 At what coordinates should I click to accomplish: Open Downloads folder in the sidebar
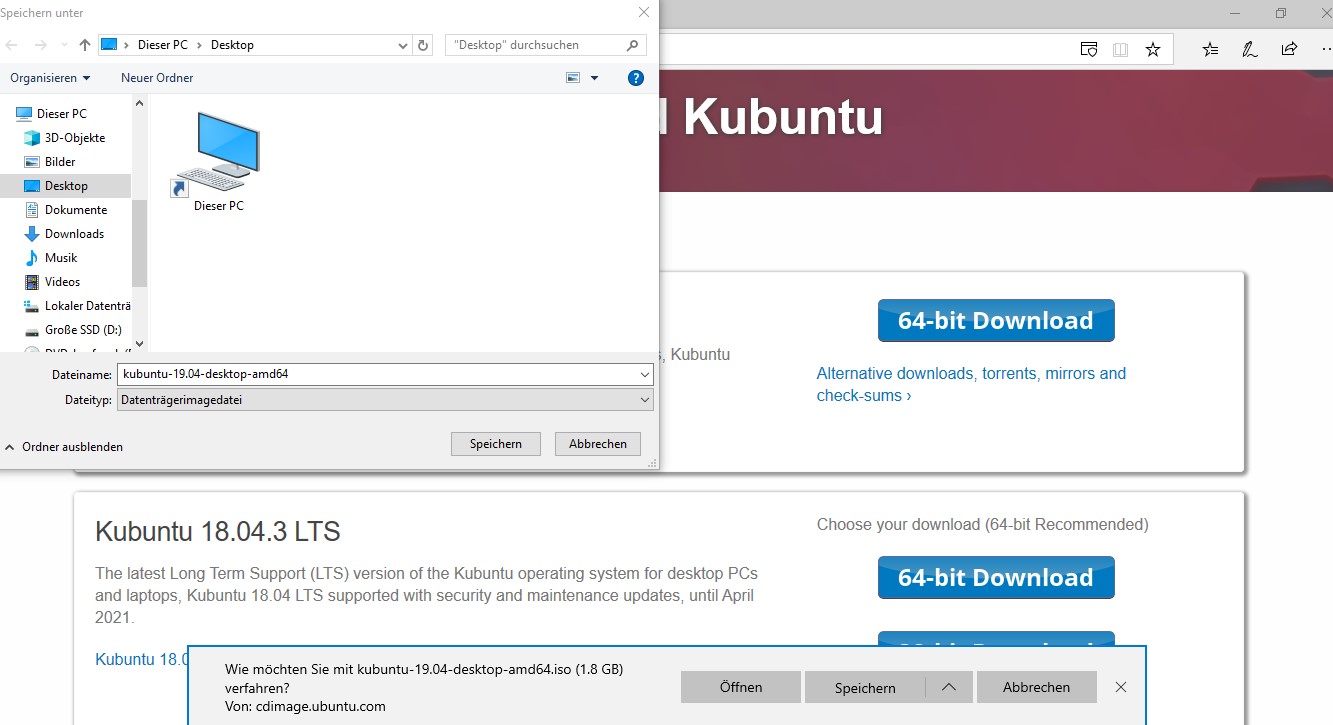click(74, 234)
